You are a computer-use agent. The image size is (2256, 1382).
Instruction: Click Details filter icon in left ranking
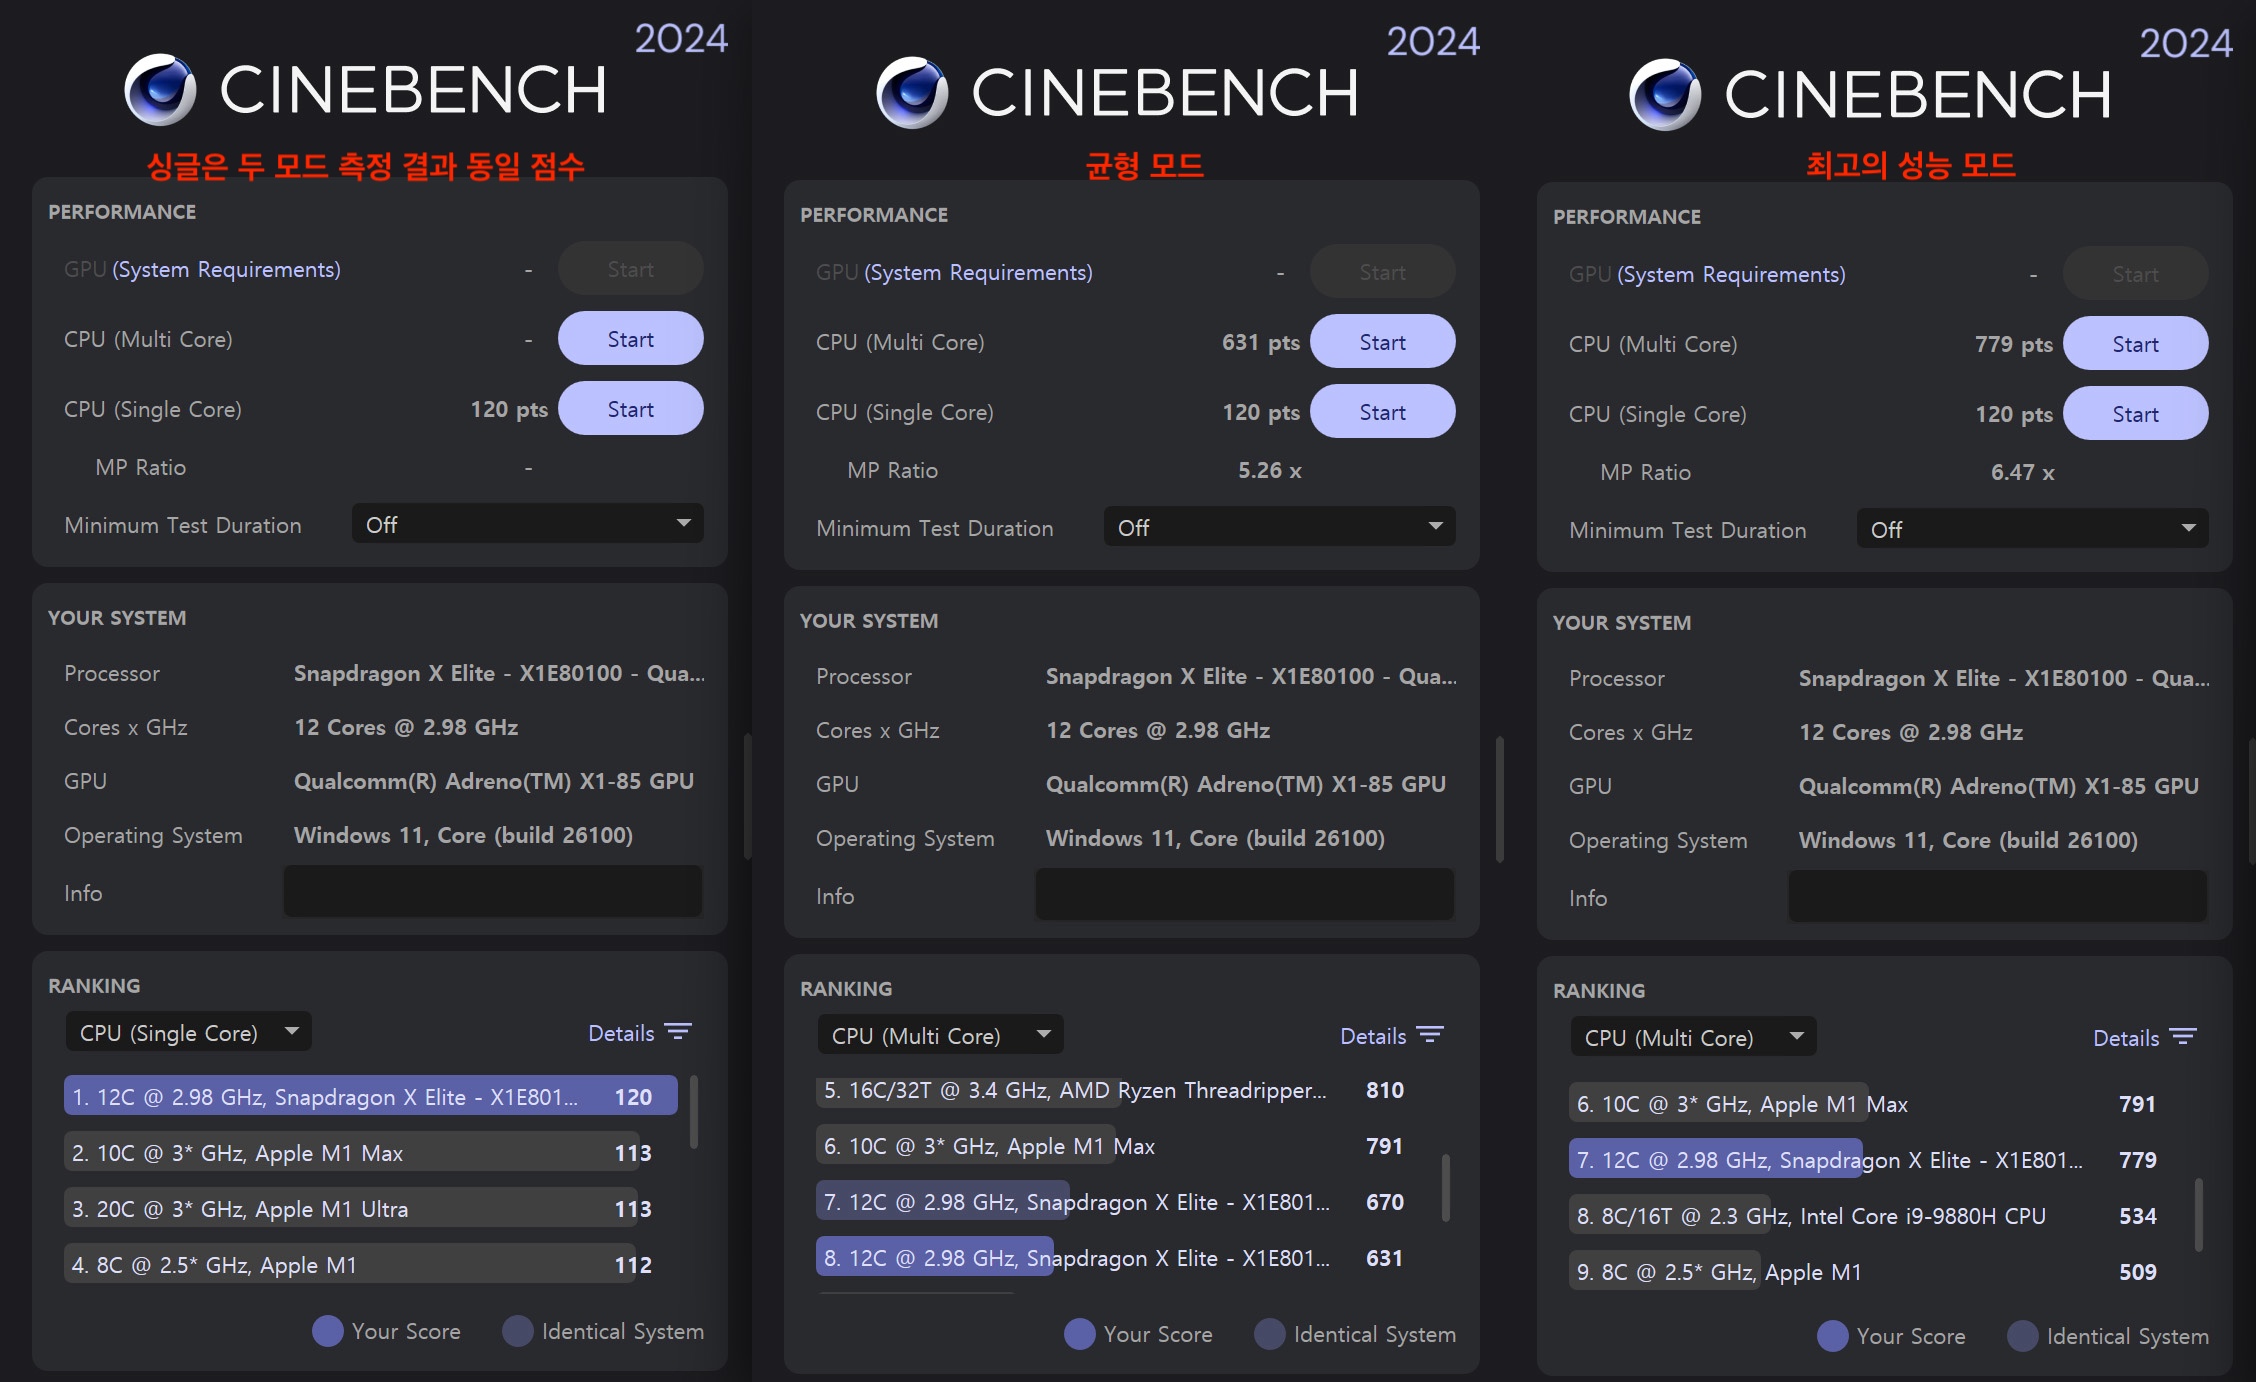point(679,1032)
